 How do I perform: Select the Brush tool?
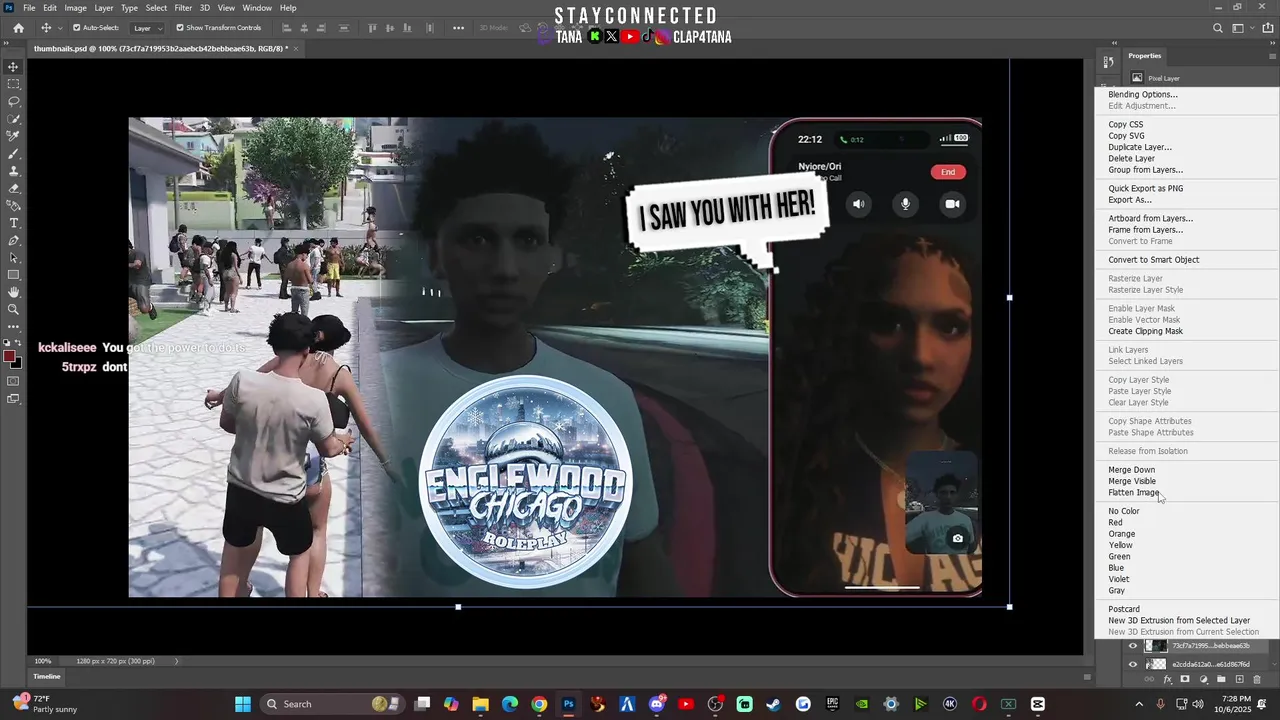click(x=13, y=154)
